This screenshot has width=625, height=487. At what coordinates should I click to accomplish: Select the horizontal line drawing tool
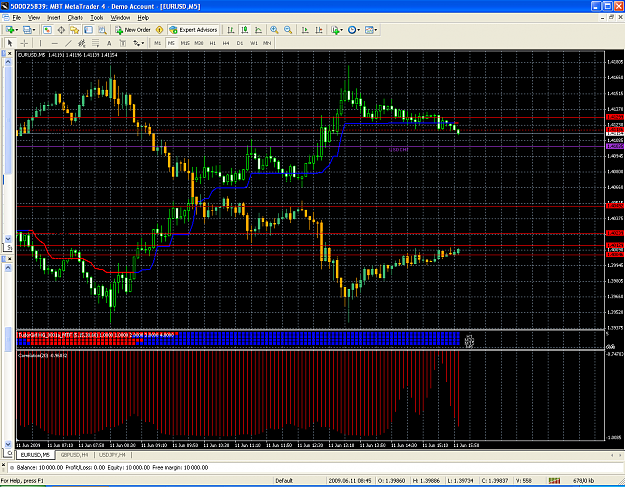point(55,43)
